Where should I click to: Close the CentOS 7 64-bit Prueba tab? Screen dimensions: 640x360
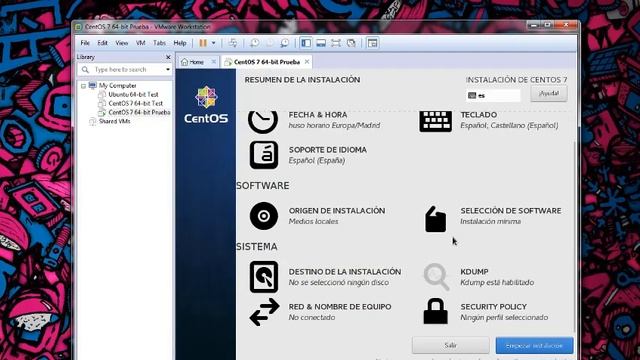coord(307,62)
